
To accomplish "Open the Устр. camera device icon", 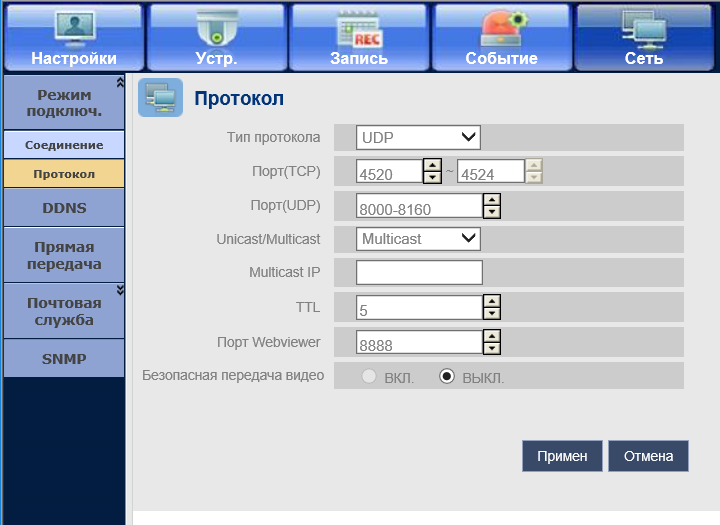I will click(216, 26).
